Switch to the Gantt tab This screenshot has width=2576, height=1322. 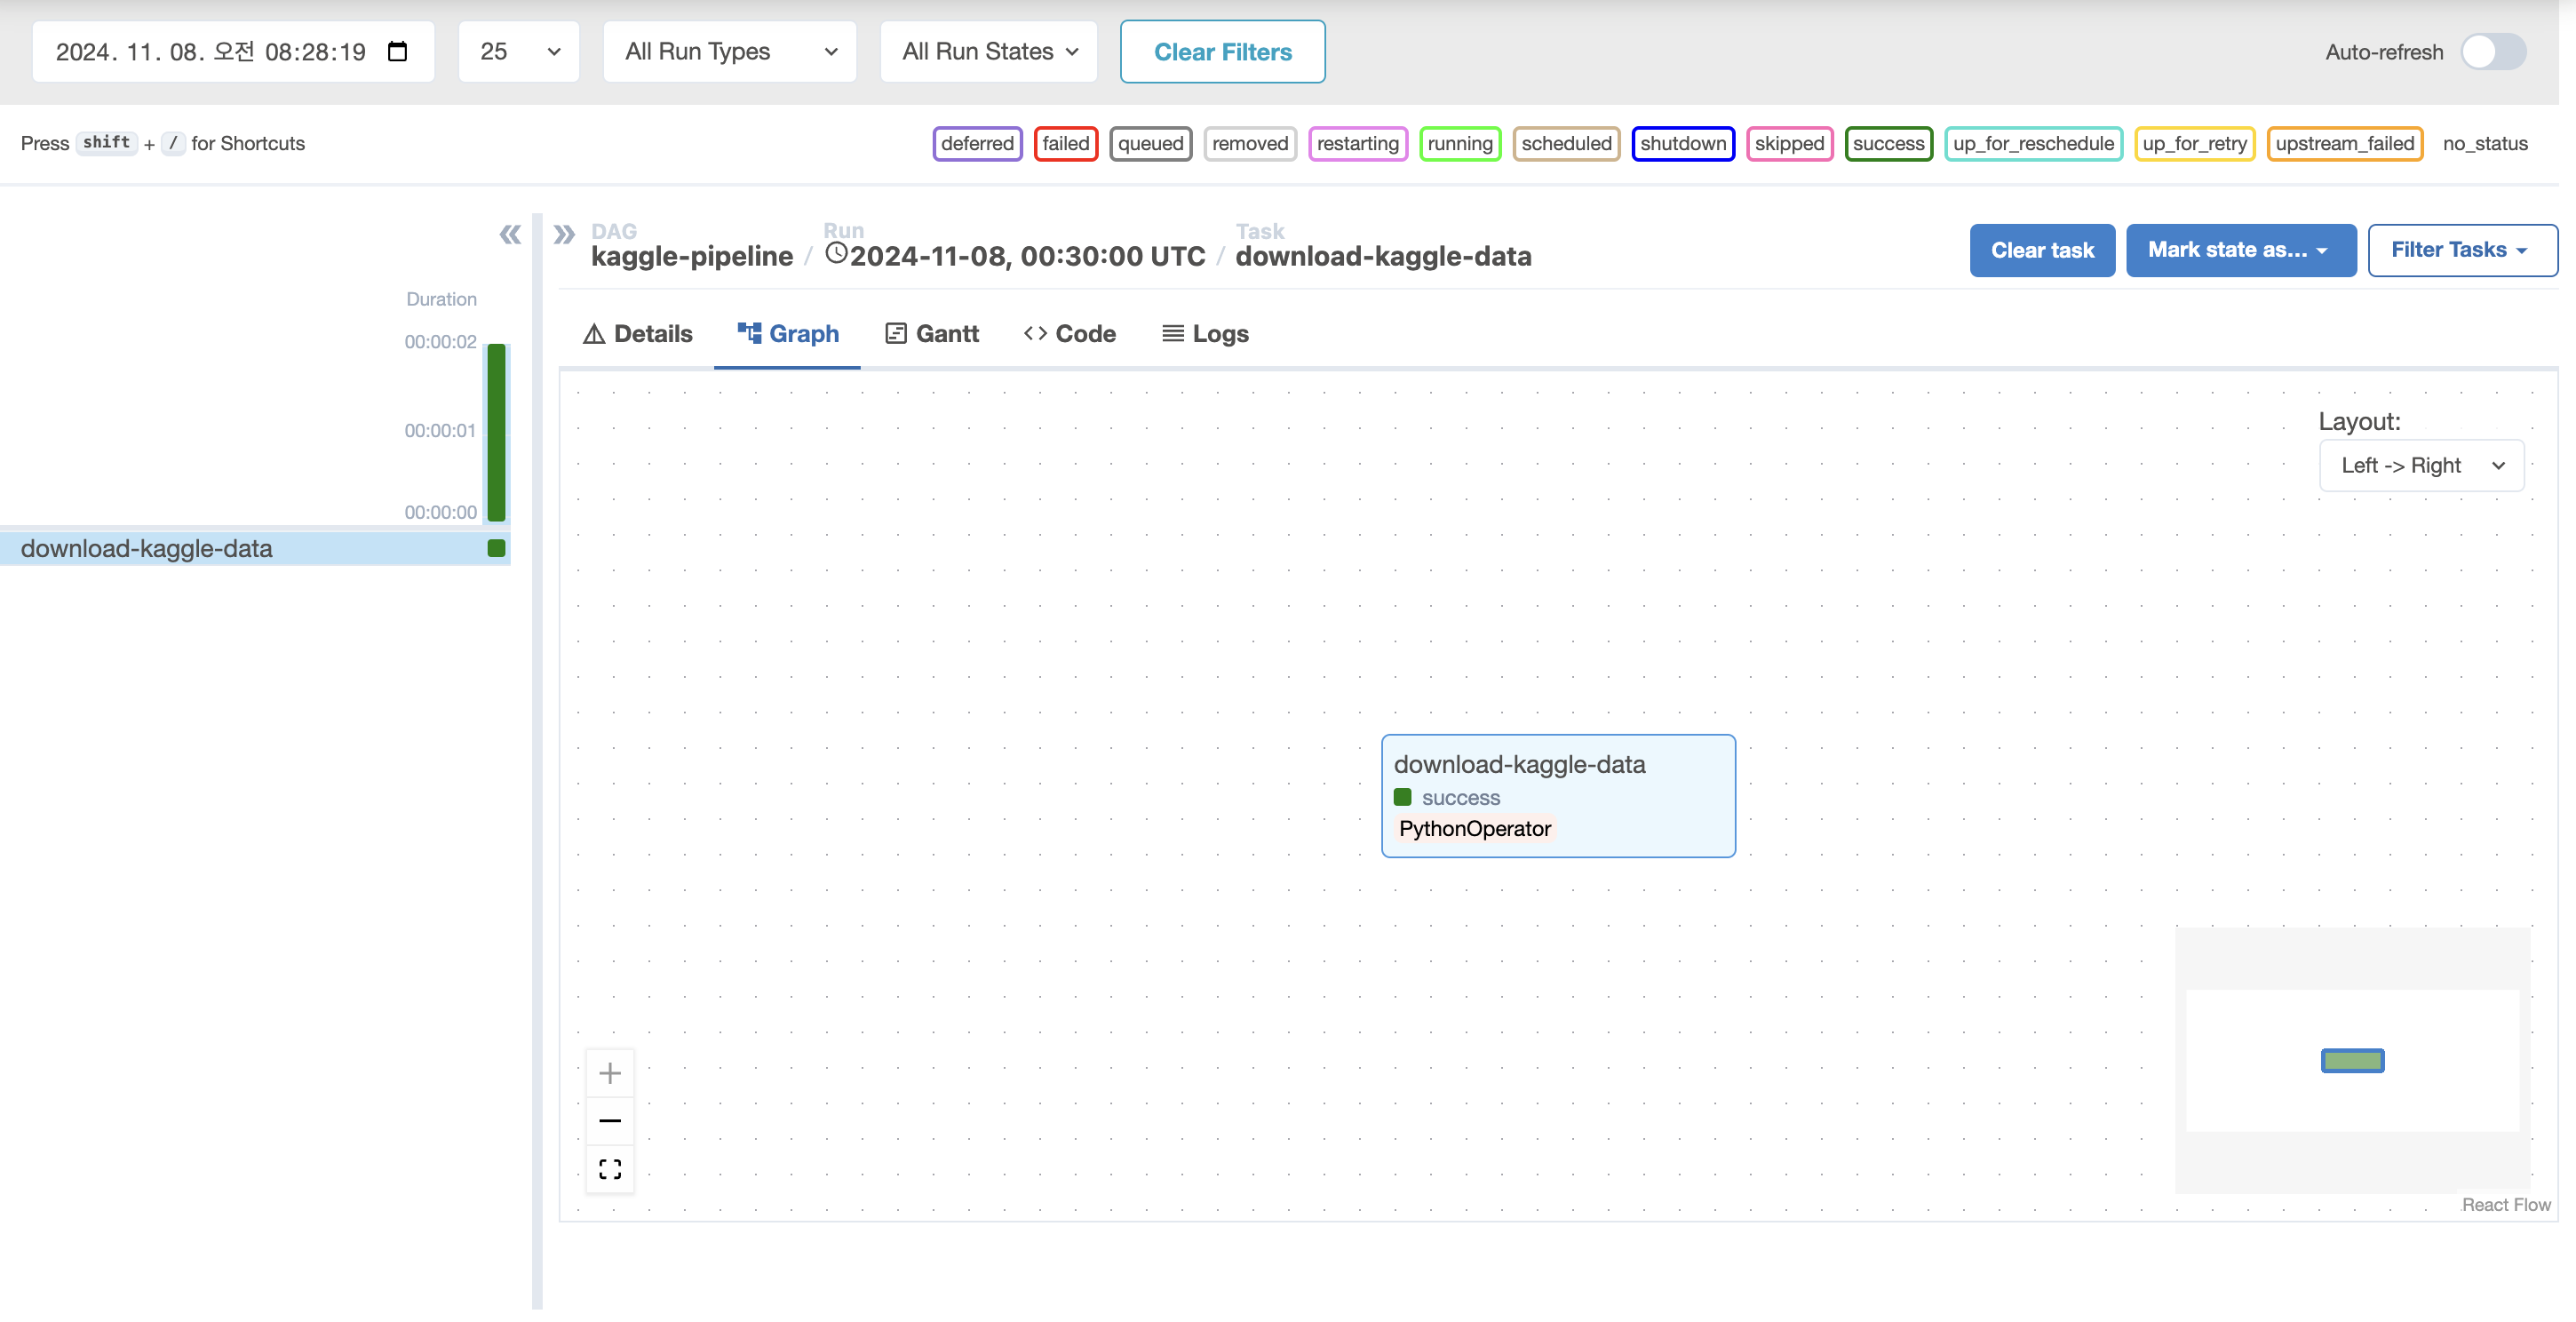[932, 333]
